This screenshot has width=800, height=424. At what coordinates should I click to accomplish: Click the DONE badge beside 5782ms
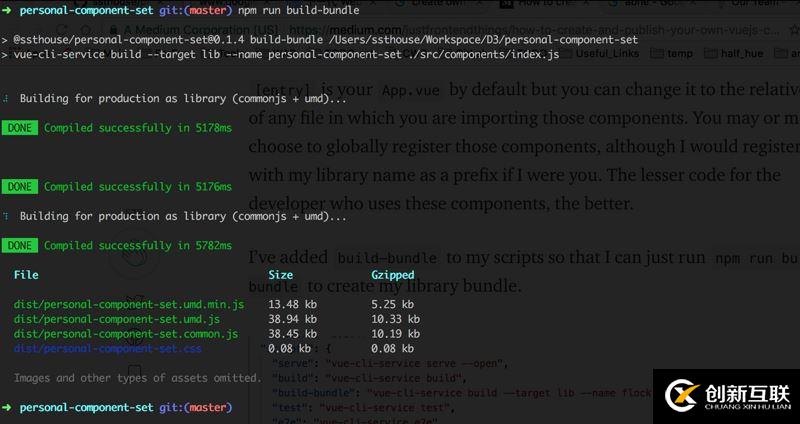coord(20,245)
